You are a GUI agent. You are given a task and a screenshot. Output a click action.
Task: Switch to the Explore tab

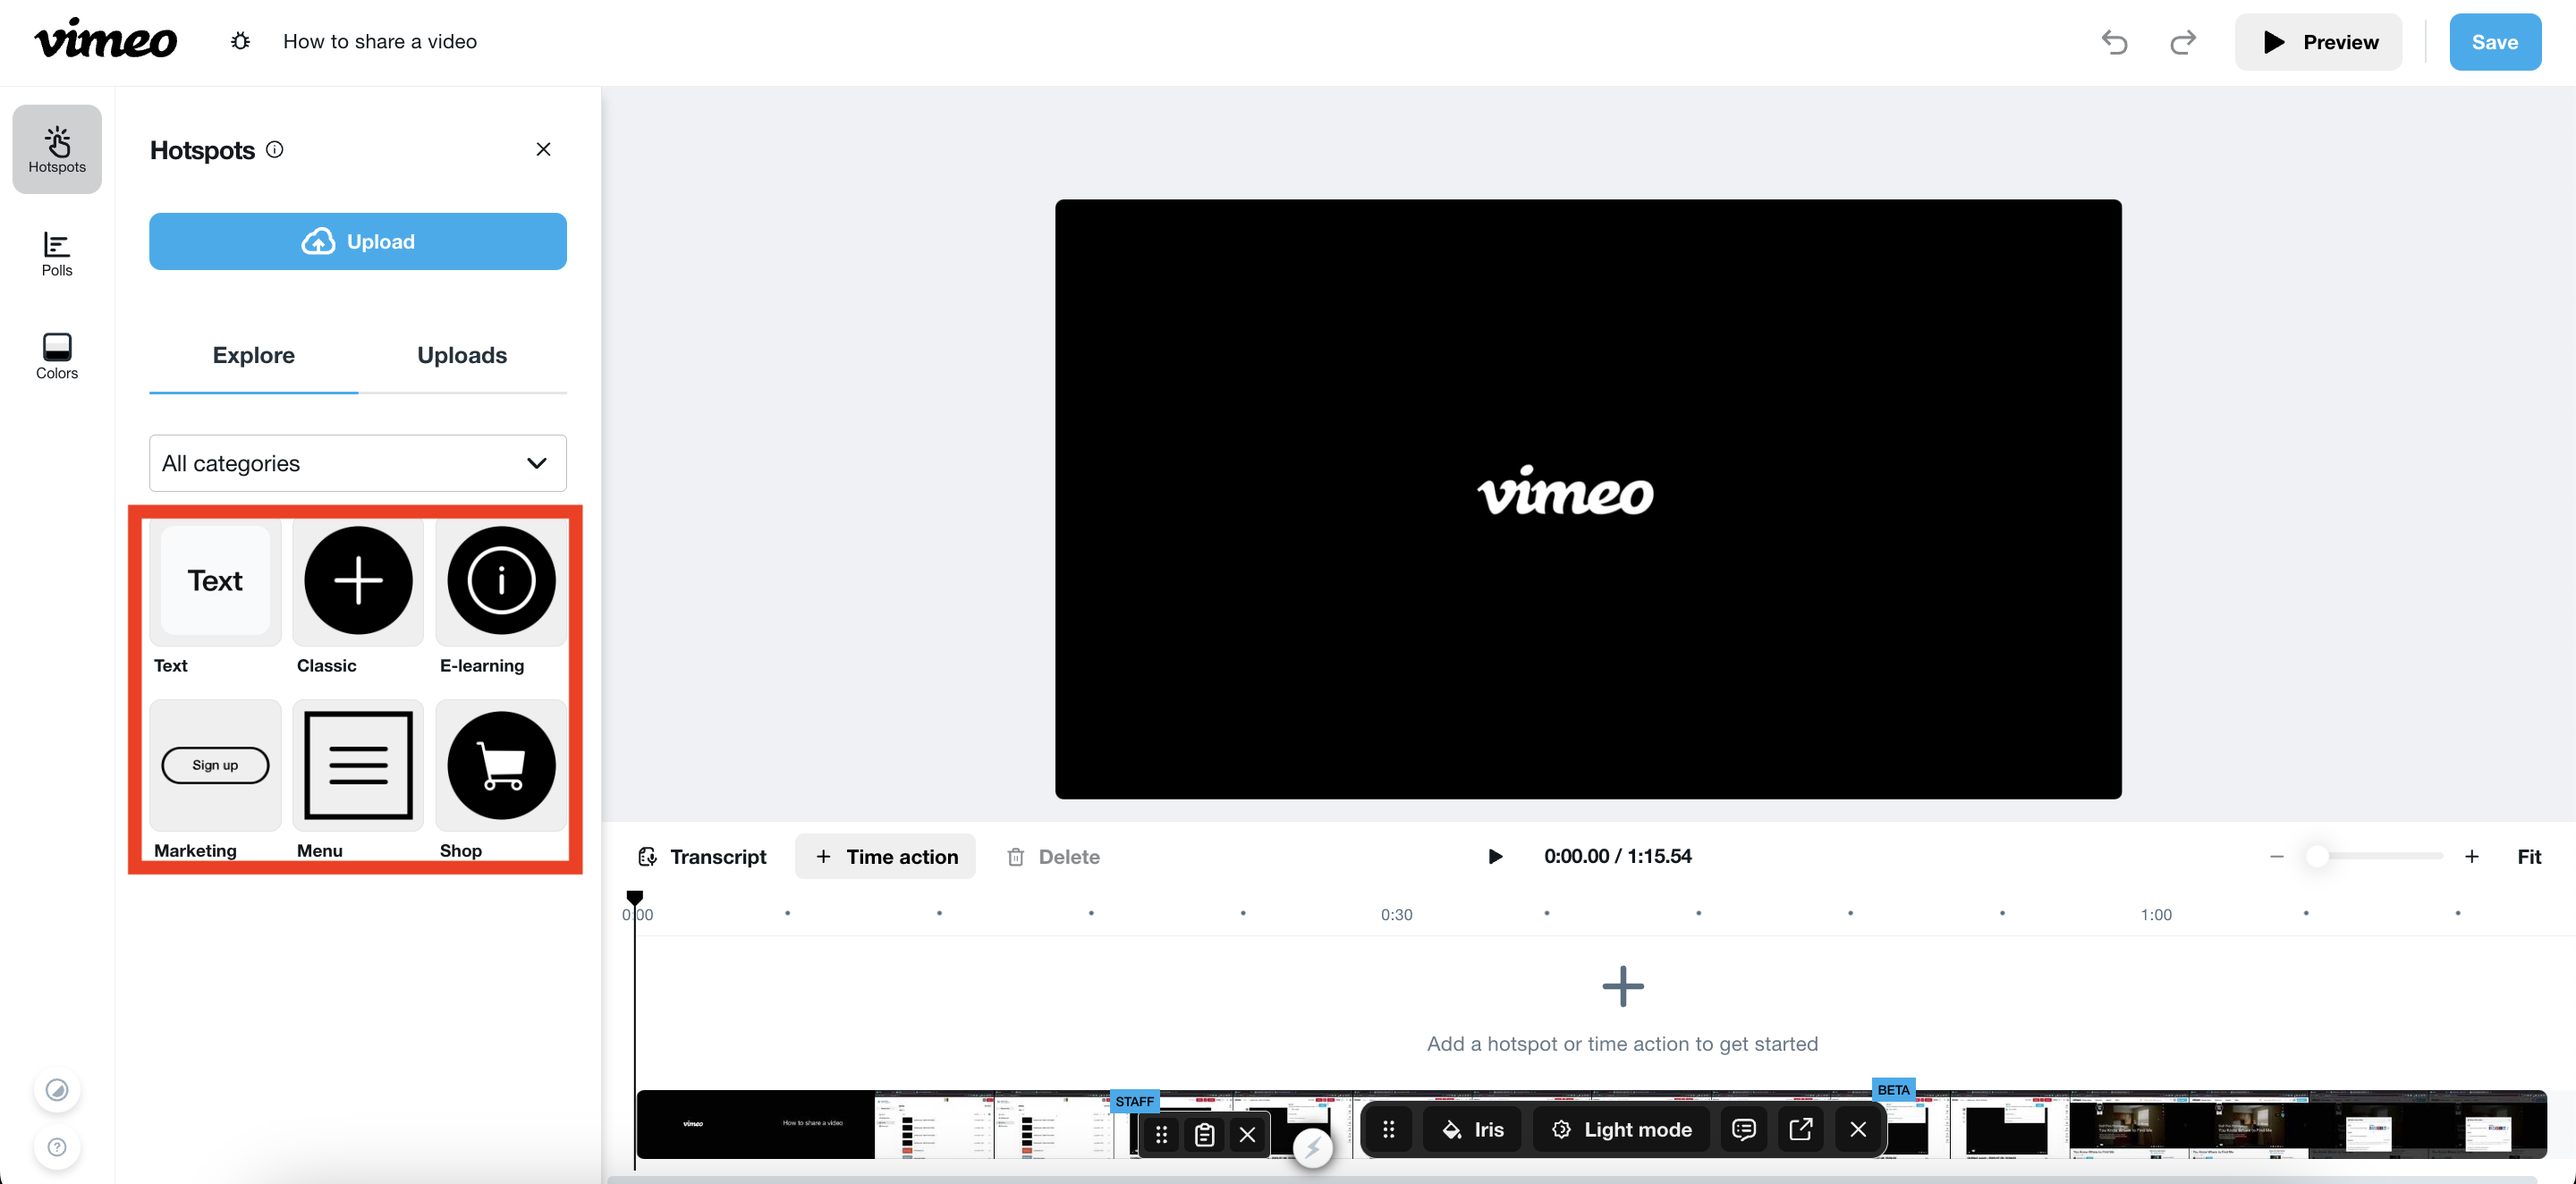pyautogui.click(x=253, y=353)
